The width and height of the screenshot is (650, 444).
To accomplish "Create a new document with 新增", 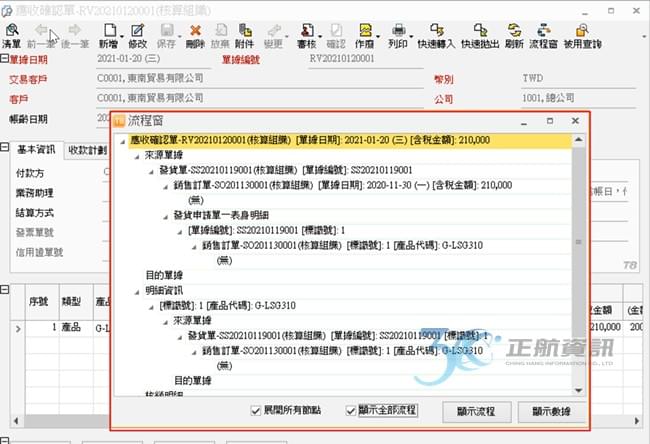I will [110, 30].
